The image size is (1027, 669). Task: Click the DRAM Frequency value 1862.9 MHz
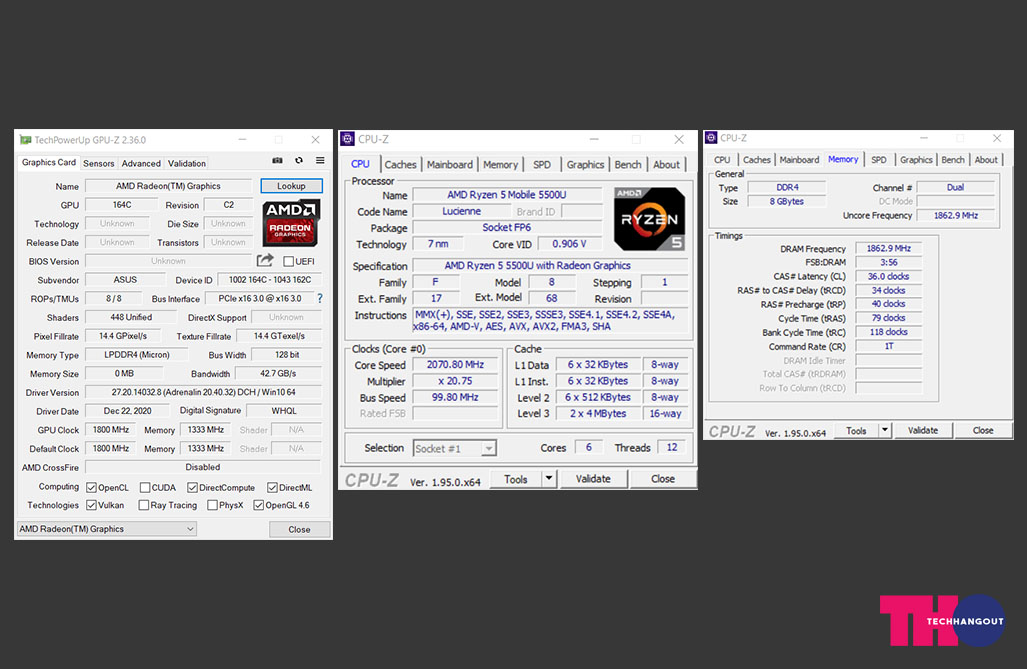(889, 248)
